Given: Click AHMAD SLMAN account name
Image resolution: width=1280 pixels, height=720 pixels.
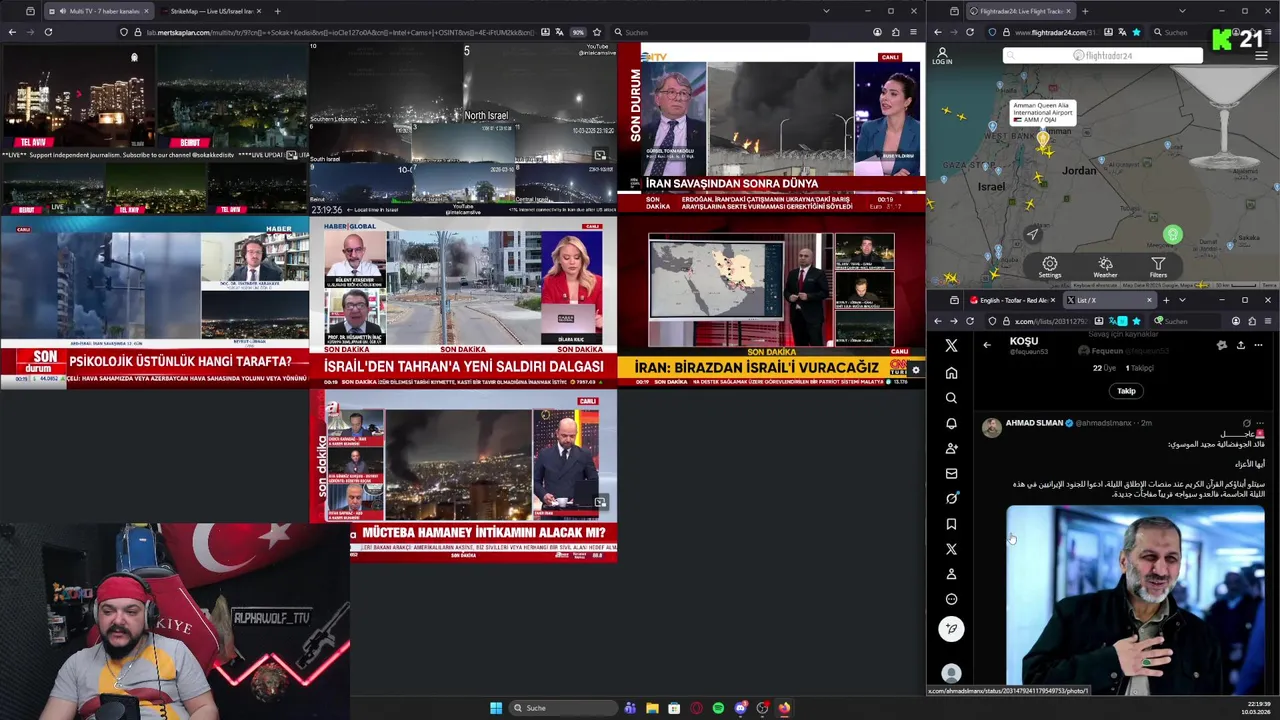Looking at the screenshot, I should [1034, 423].
